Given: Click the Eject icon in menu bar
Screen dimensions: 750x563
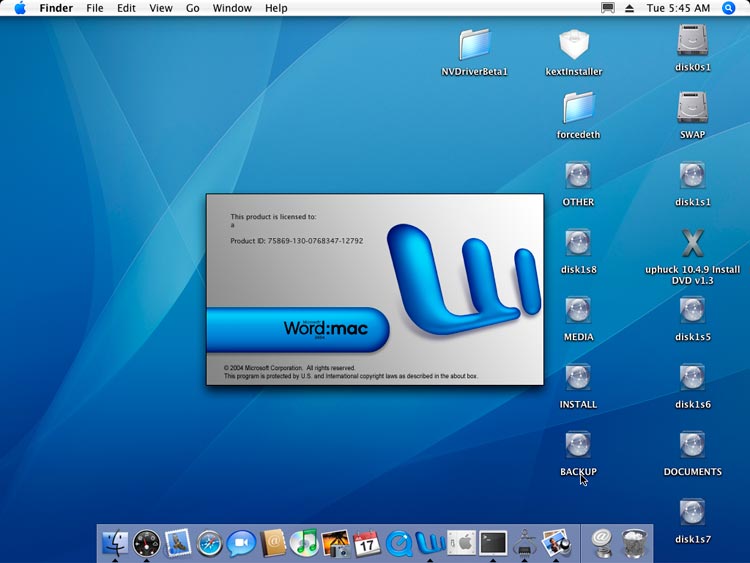Looking at the screenshot, I should pos(629,8).
